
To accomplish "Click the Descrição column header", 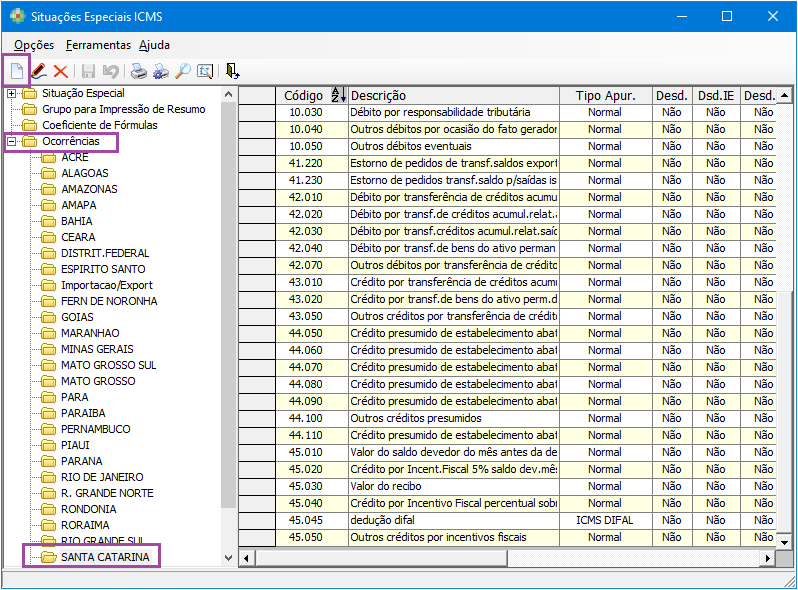I will click(x=379, y=95).
